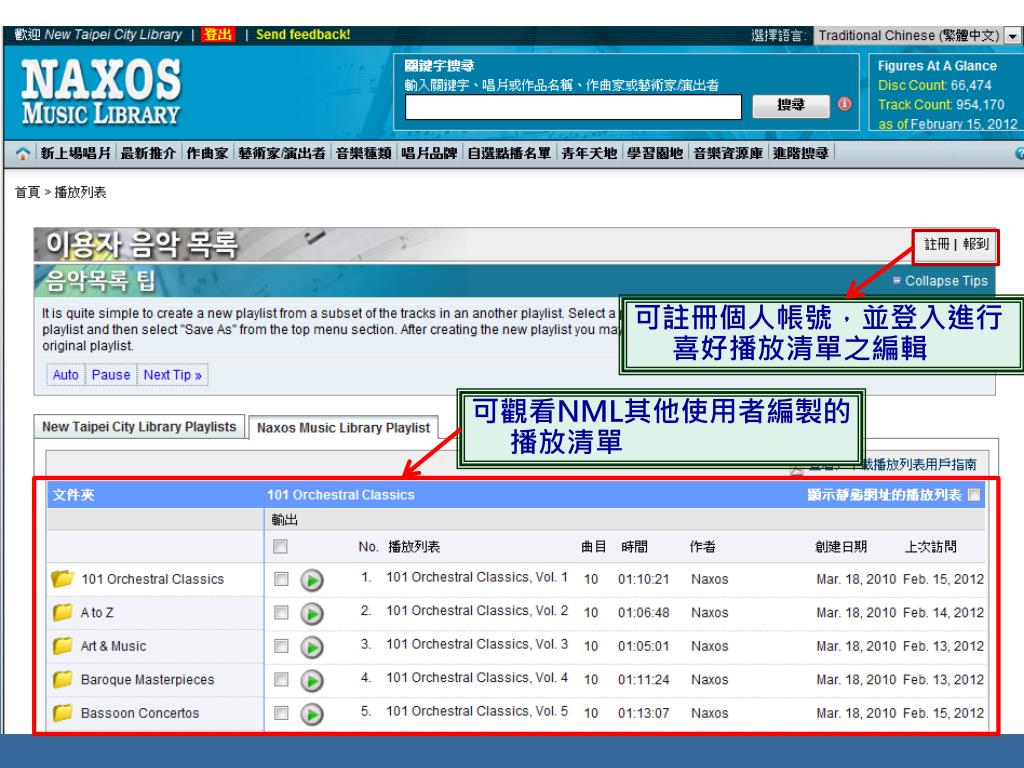Select folder name Art & Music
Screen dimensions: 1024x768
(x=113, y=647)
